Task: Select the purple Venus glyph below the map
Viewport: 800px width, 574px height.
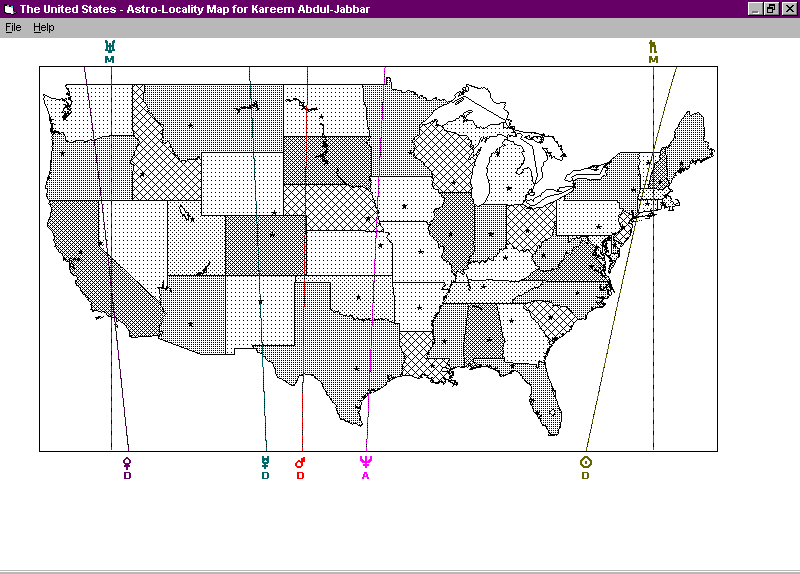Action: pyautogui.click(x=127, y=462)
